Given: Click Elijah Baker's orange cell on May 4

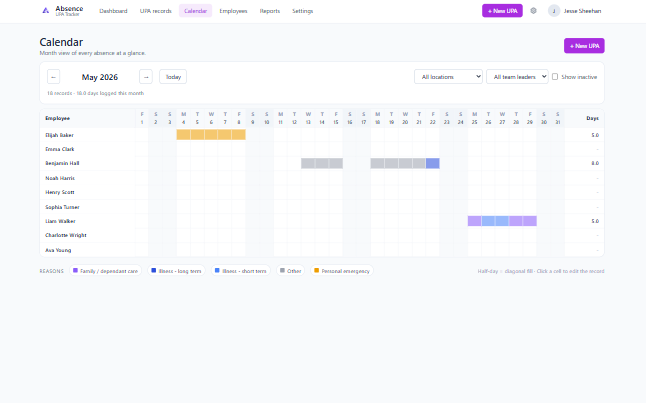Looking at the screenshot, I should point(183,135).
